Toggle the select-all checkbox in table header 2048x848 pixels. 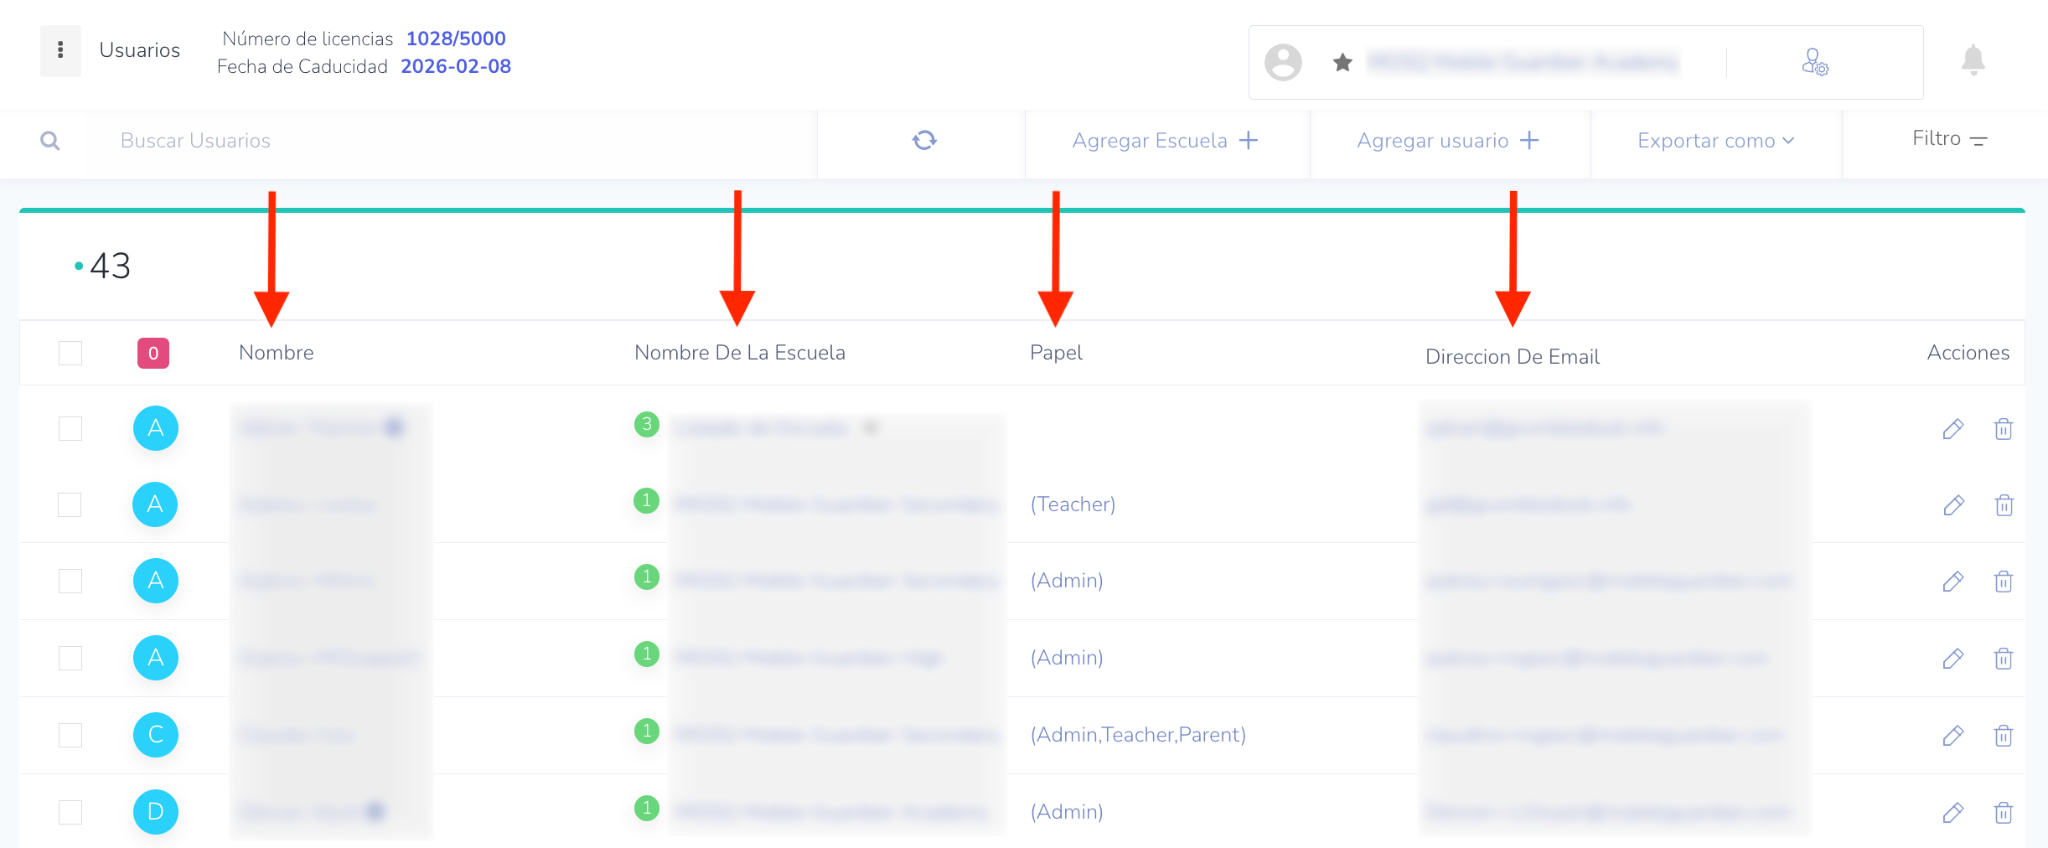(70, 353)
